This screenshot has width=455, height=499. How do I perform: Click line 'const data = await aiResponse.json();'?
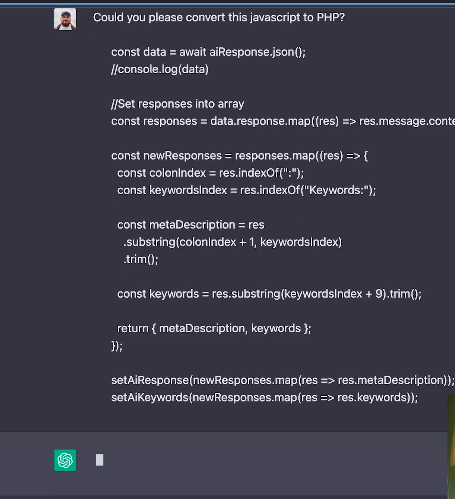[x=208, y=52]
